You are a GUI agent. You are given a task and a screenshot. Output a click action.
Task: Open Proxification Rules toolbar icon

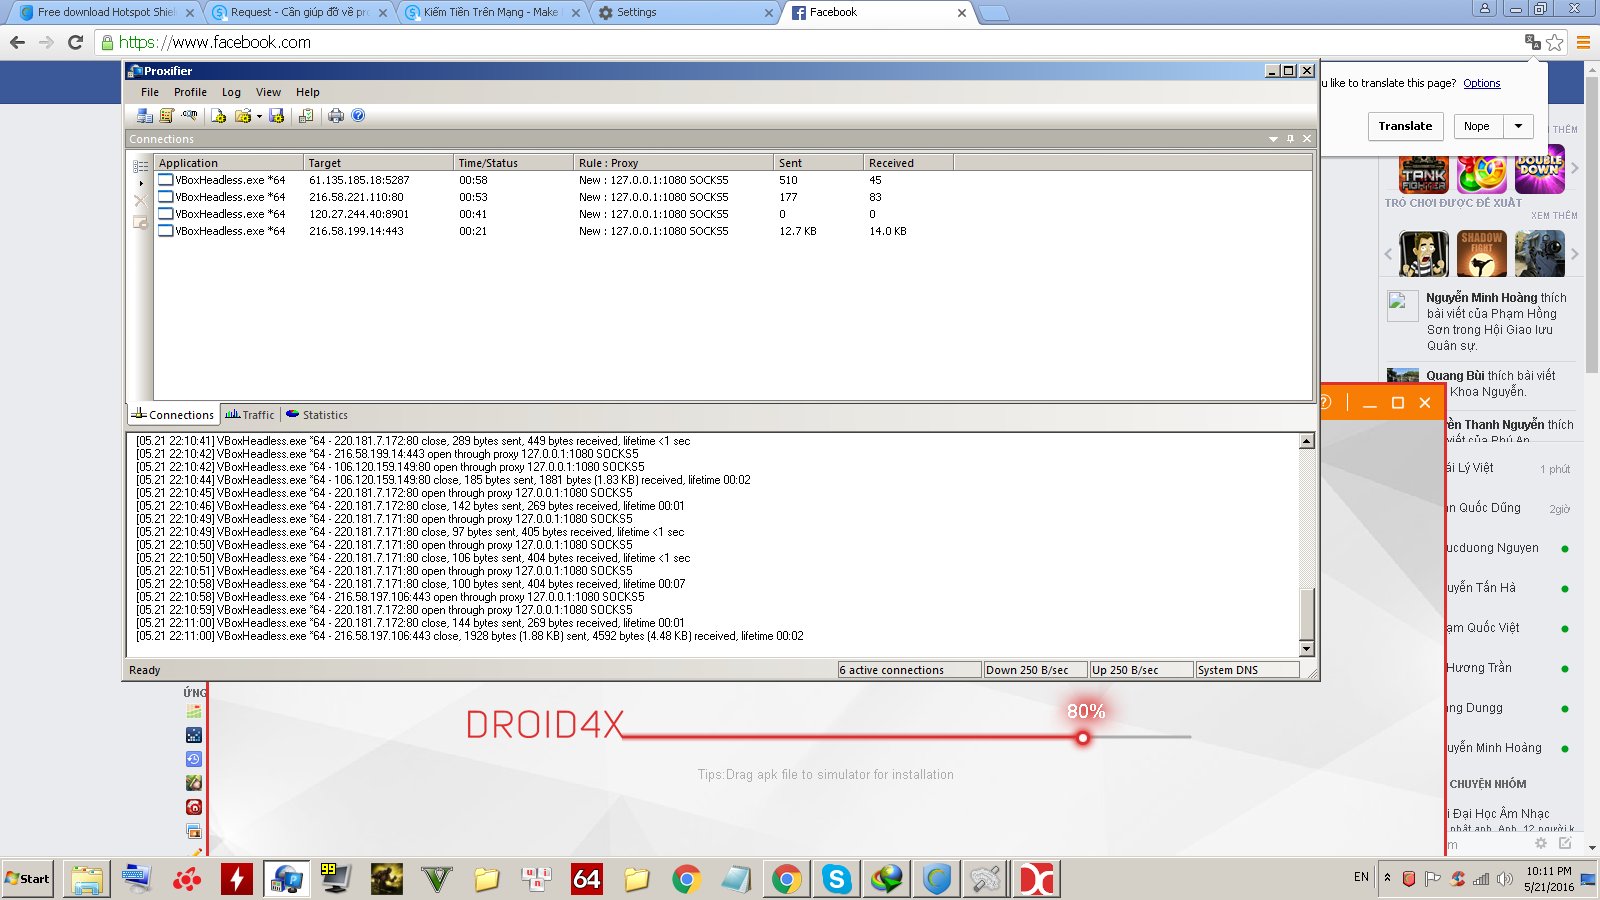[167, 116]
